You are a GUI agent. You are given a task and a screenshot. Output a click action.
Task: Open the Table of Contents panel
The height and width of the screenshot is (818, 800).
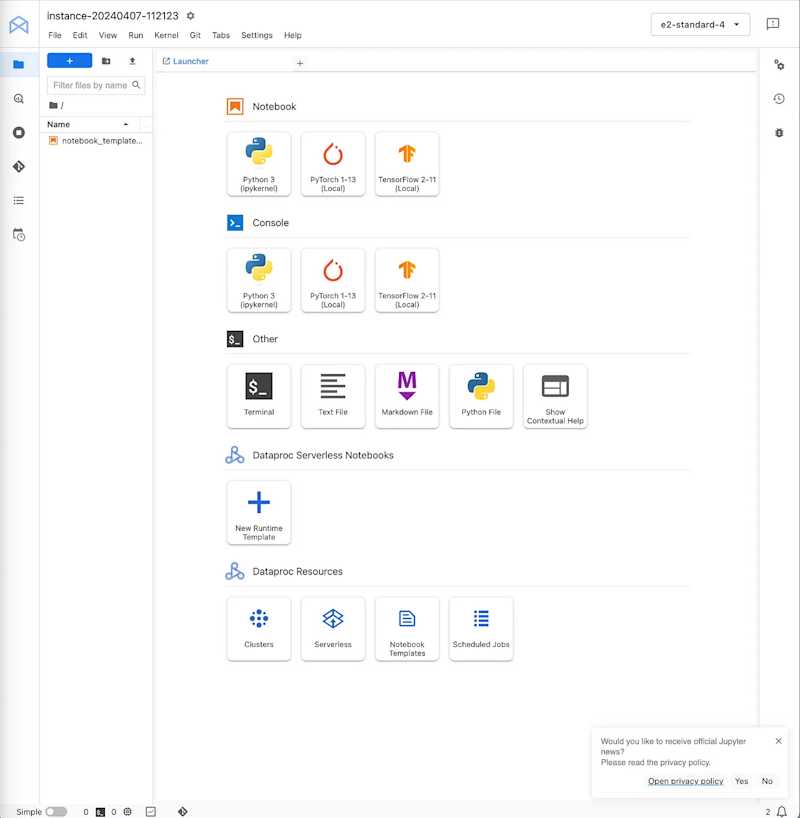[19, 201]
